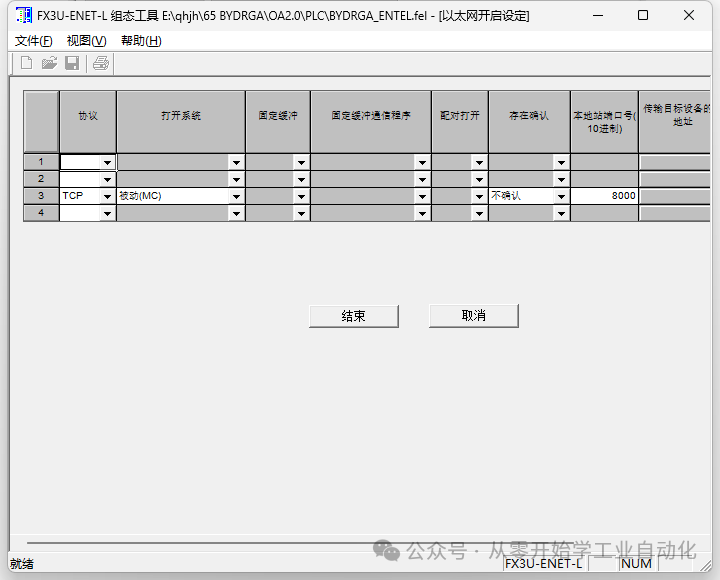The height and width of the screenshot is (580, 720).
Task: Click the Save floppy disk icon
Action: [x=72, y=63]
